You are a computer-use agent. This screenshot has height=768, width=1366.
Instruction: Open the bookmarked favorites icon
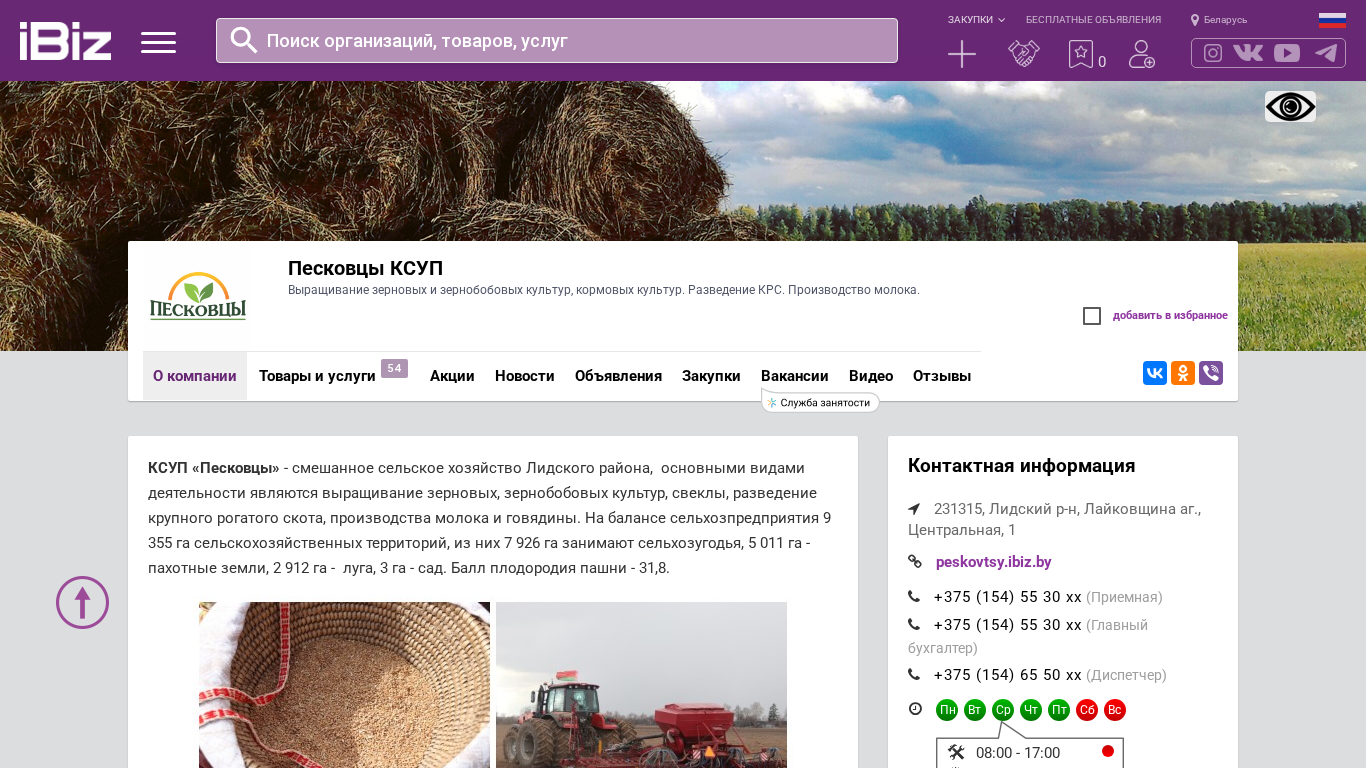coord(1081,54)
